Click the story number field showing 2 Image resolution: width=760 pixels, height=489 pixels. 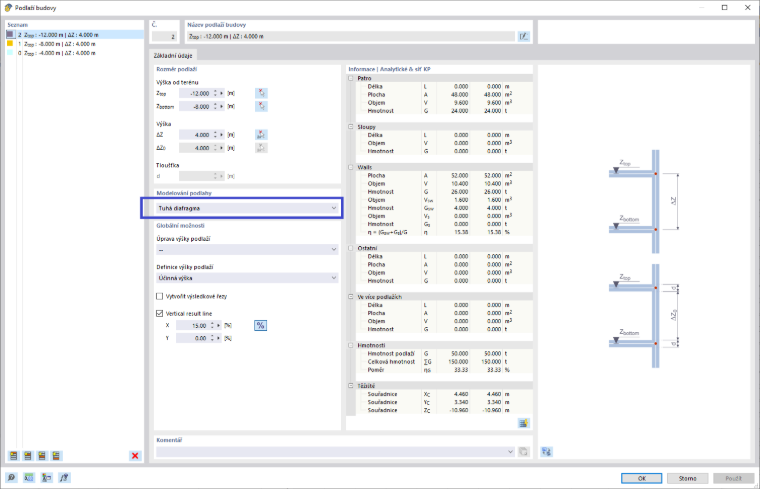(x=164, y=36)
